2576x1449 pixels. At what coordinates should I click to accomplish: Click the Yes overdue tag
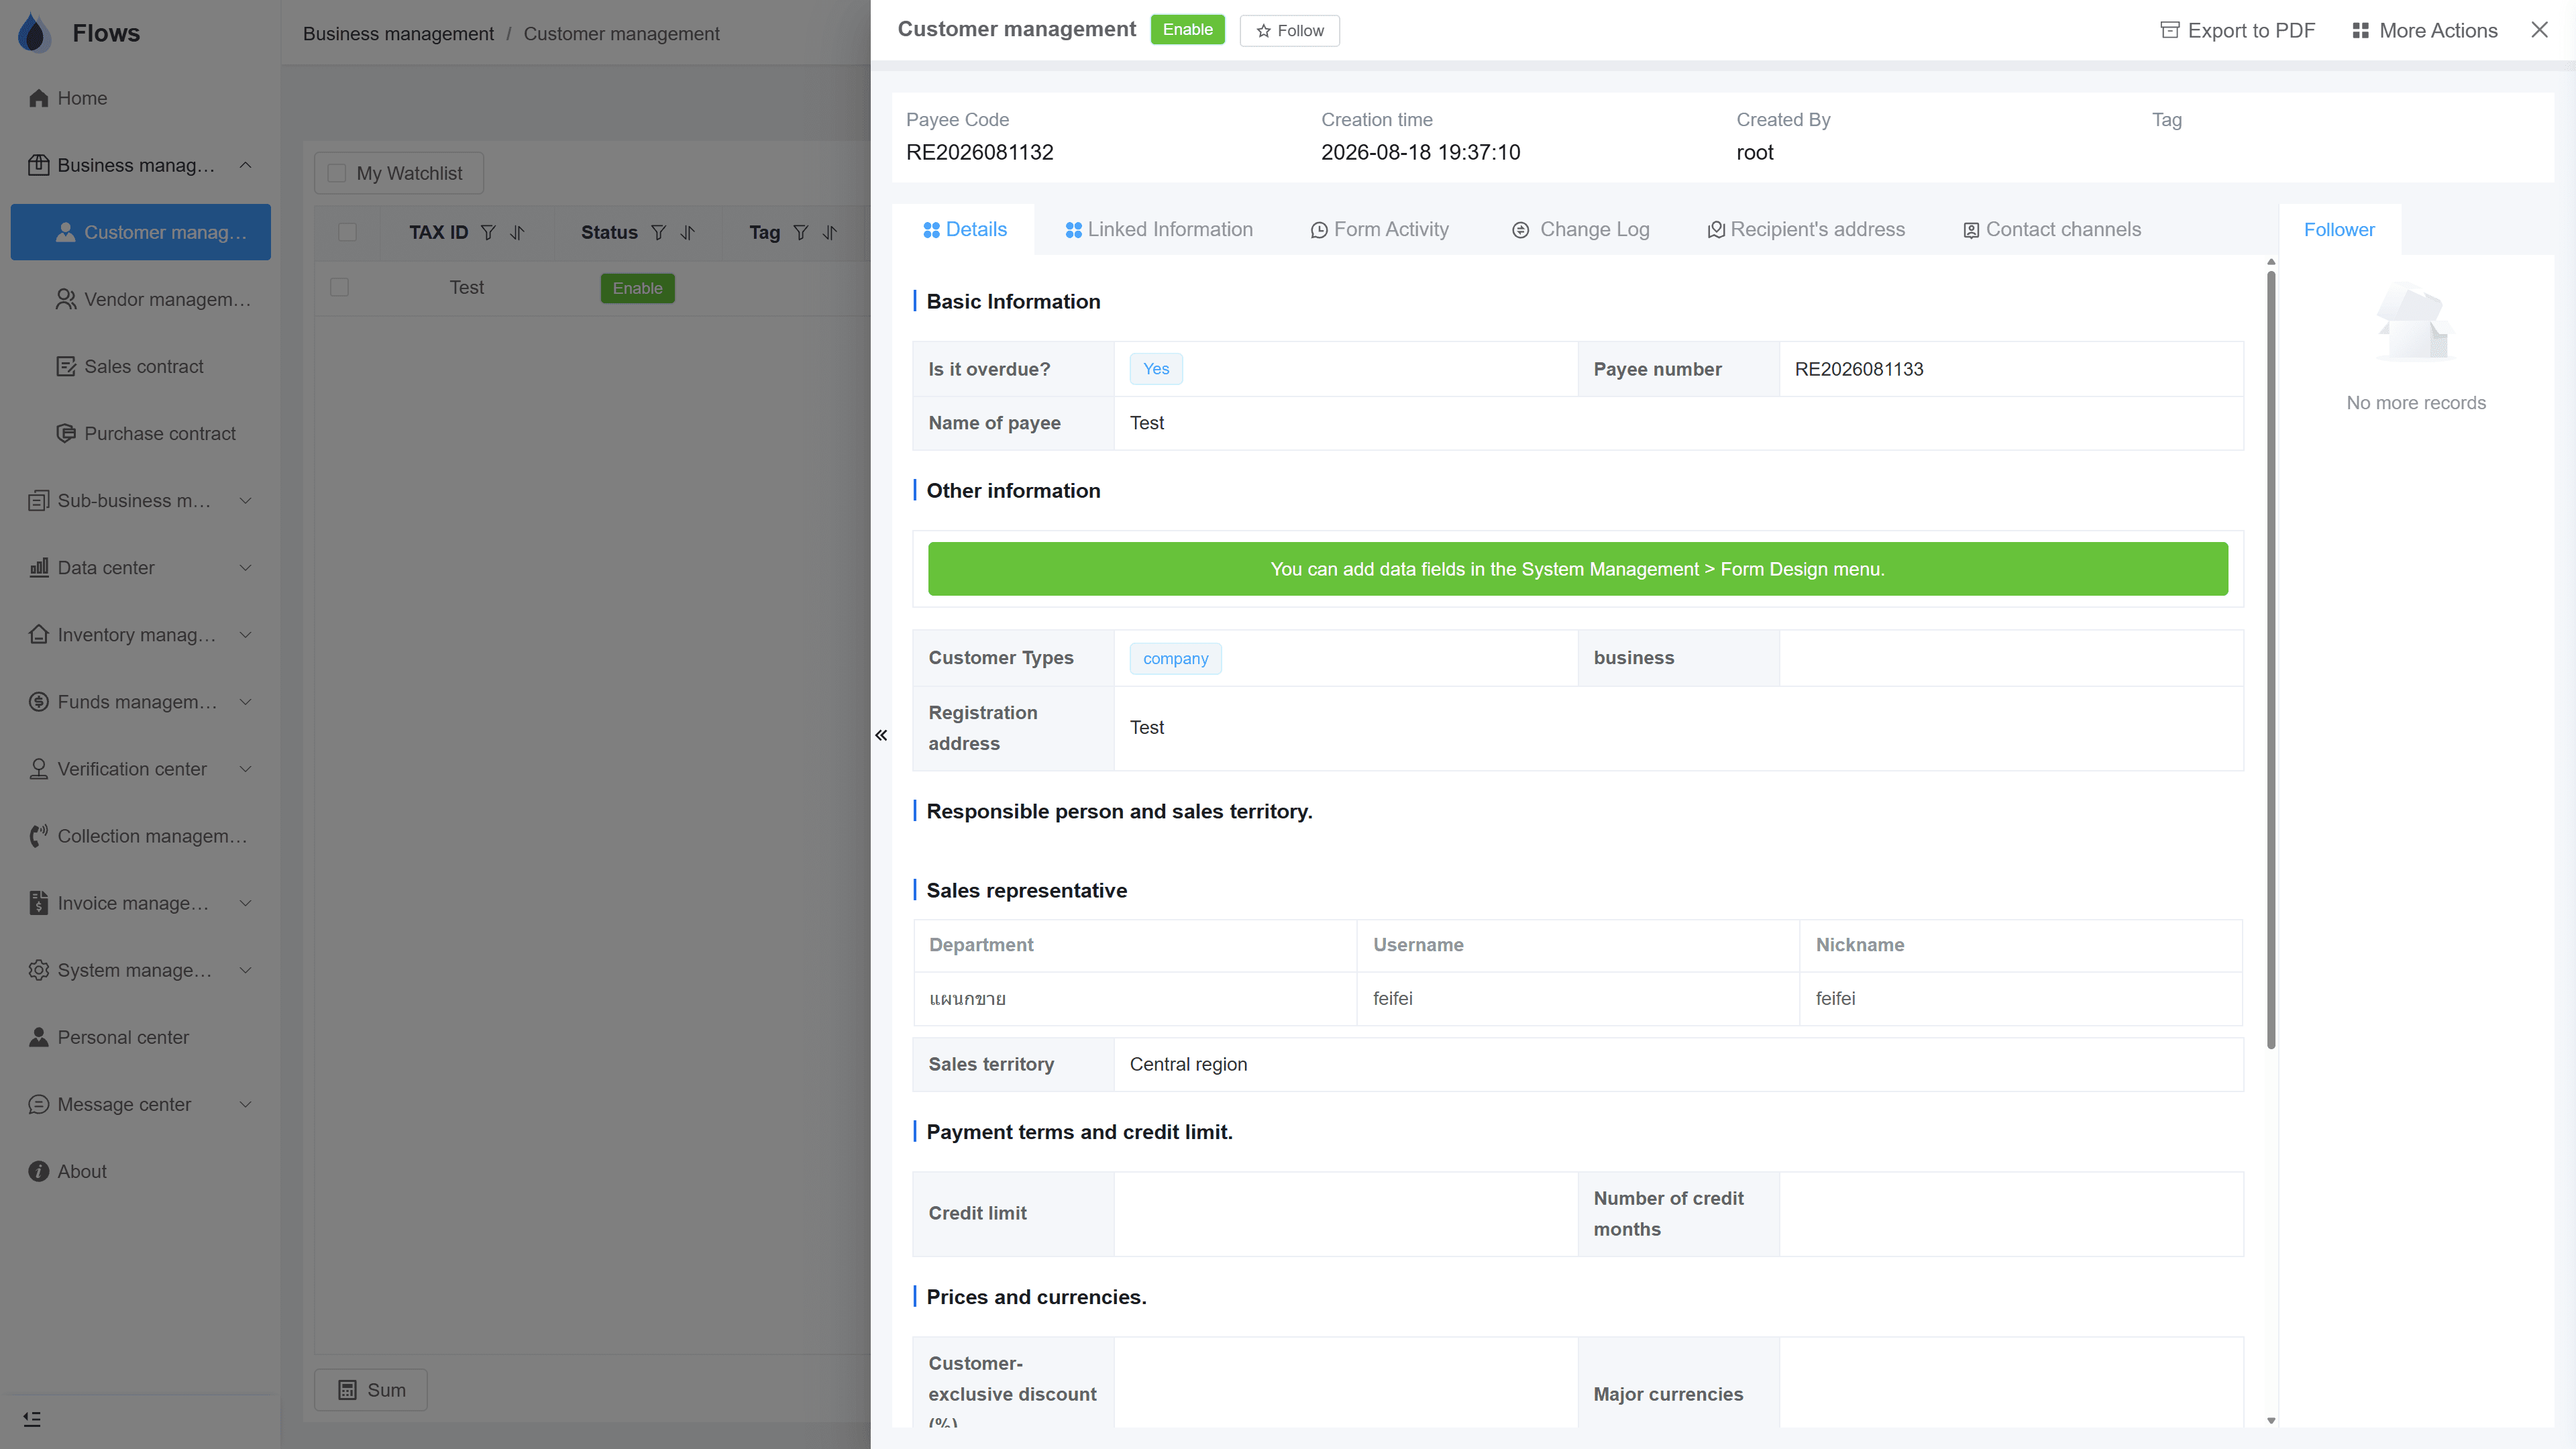1156,369
